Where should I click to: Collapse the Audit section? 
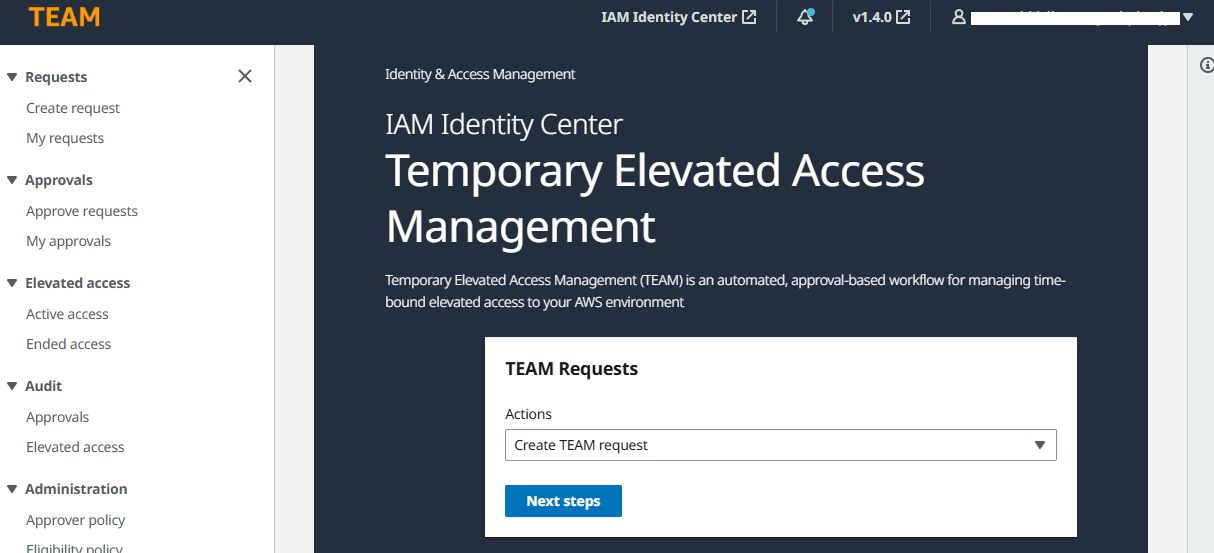click(12, 386)
